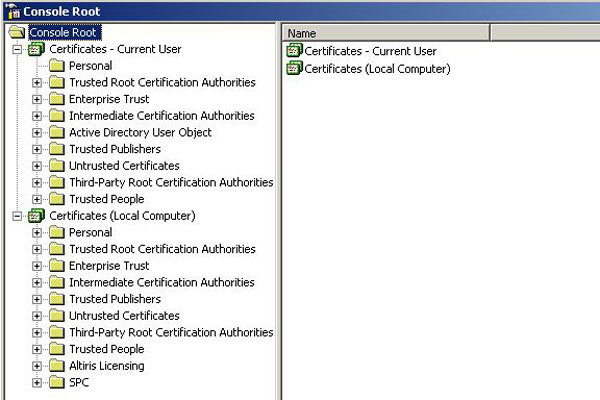Click the Certificates - Current User icon in right pane
The height and width of the screenshot is (400, 600).
click(x=294, y=51)
